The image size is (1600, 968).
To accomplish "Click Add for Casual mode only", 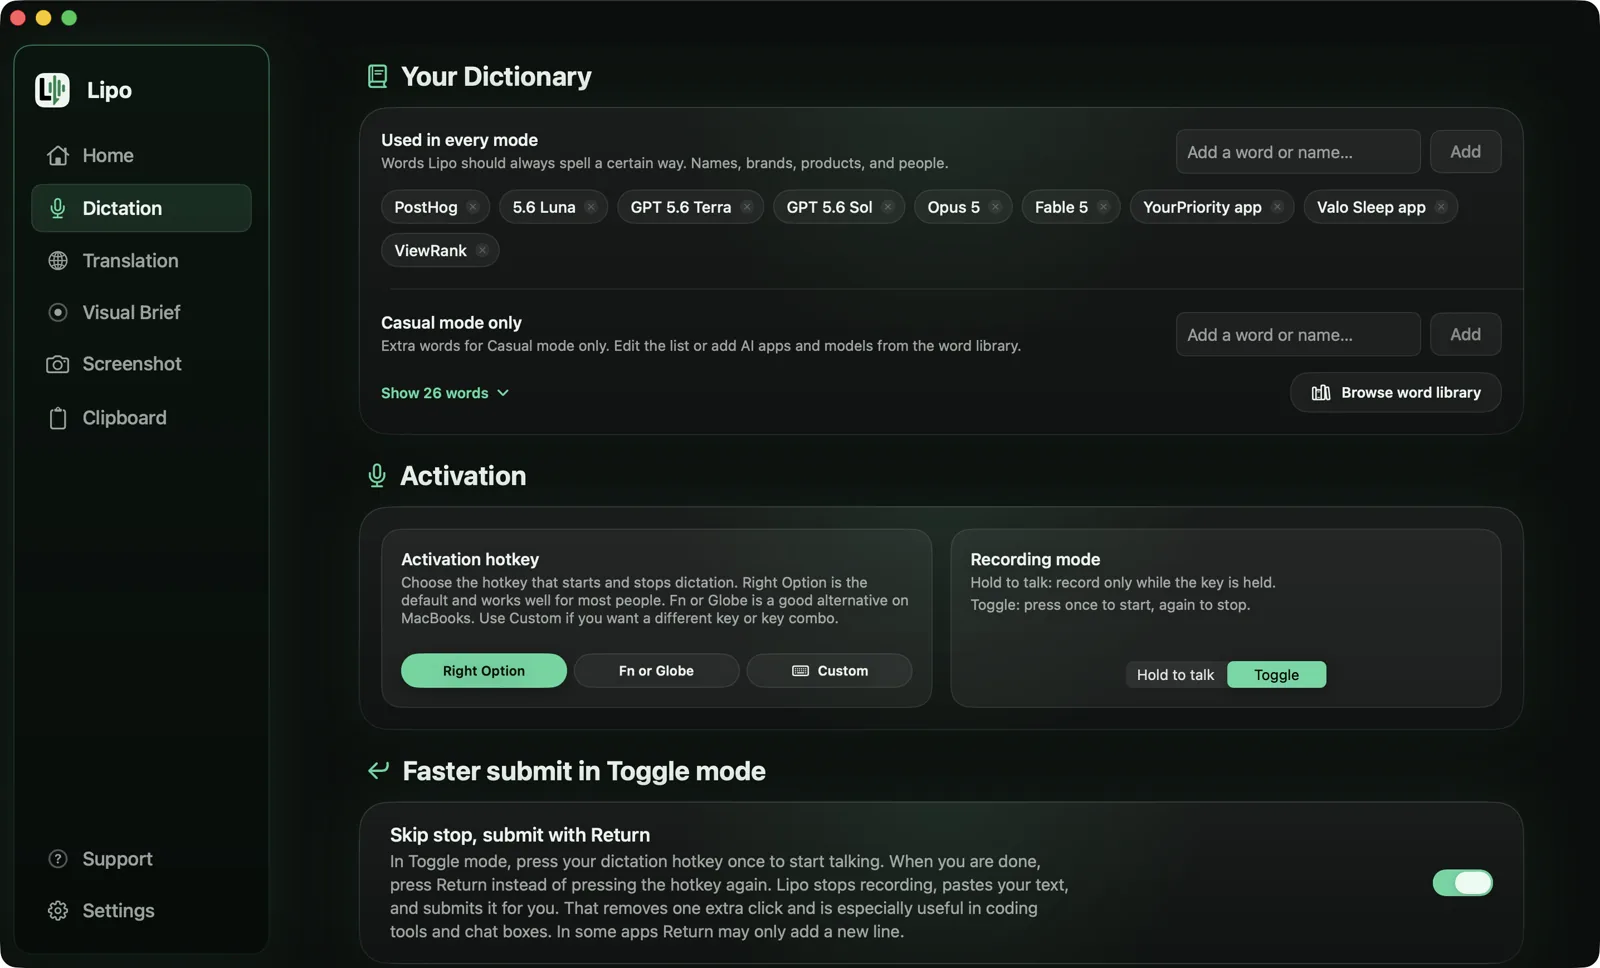I will [1465, 335].
